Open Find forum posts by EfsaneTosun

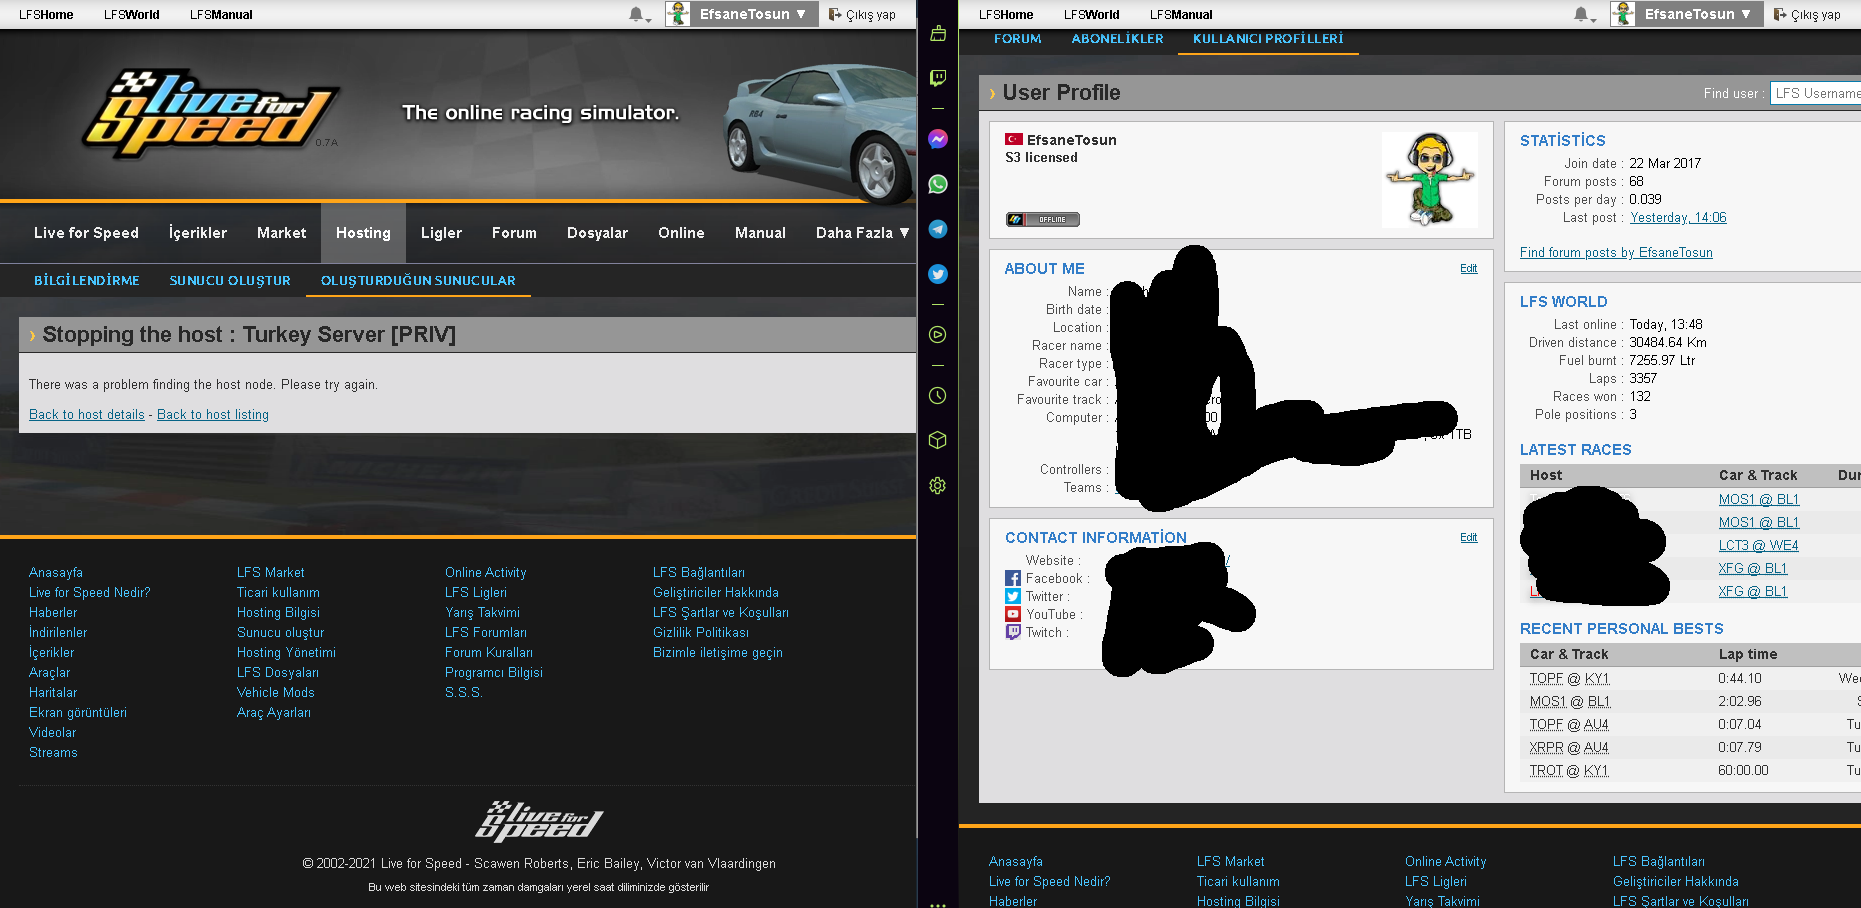[1616, 252]
